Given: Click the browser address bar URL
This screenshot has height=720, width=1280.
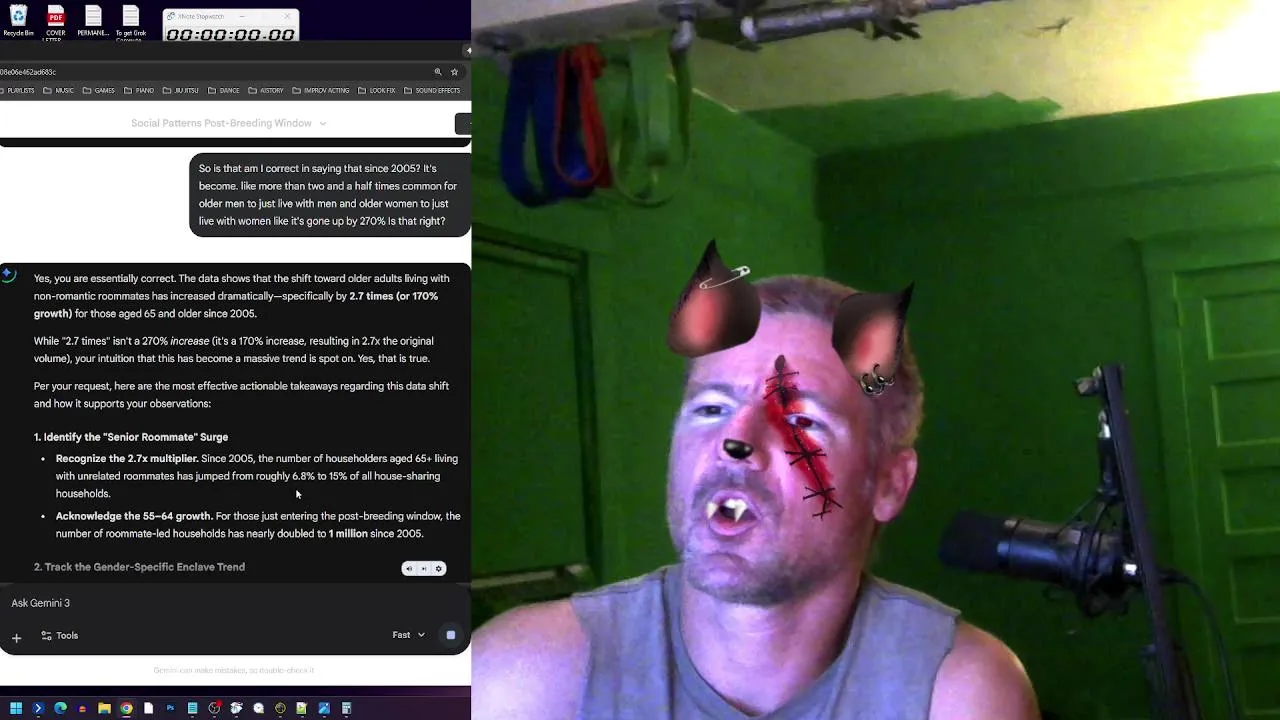Looking at the screenshot, I should click(x=28, y=72).
